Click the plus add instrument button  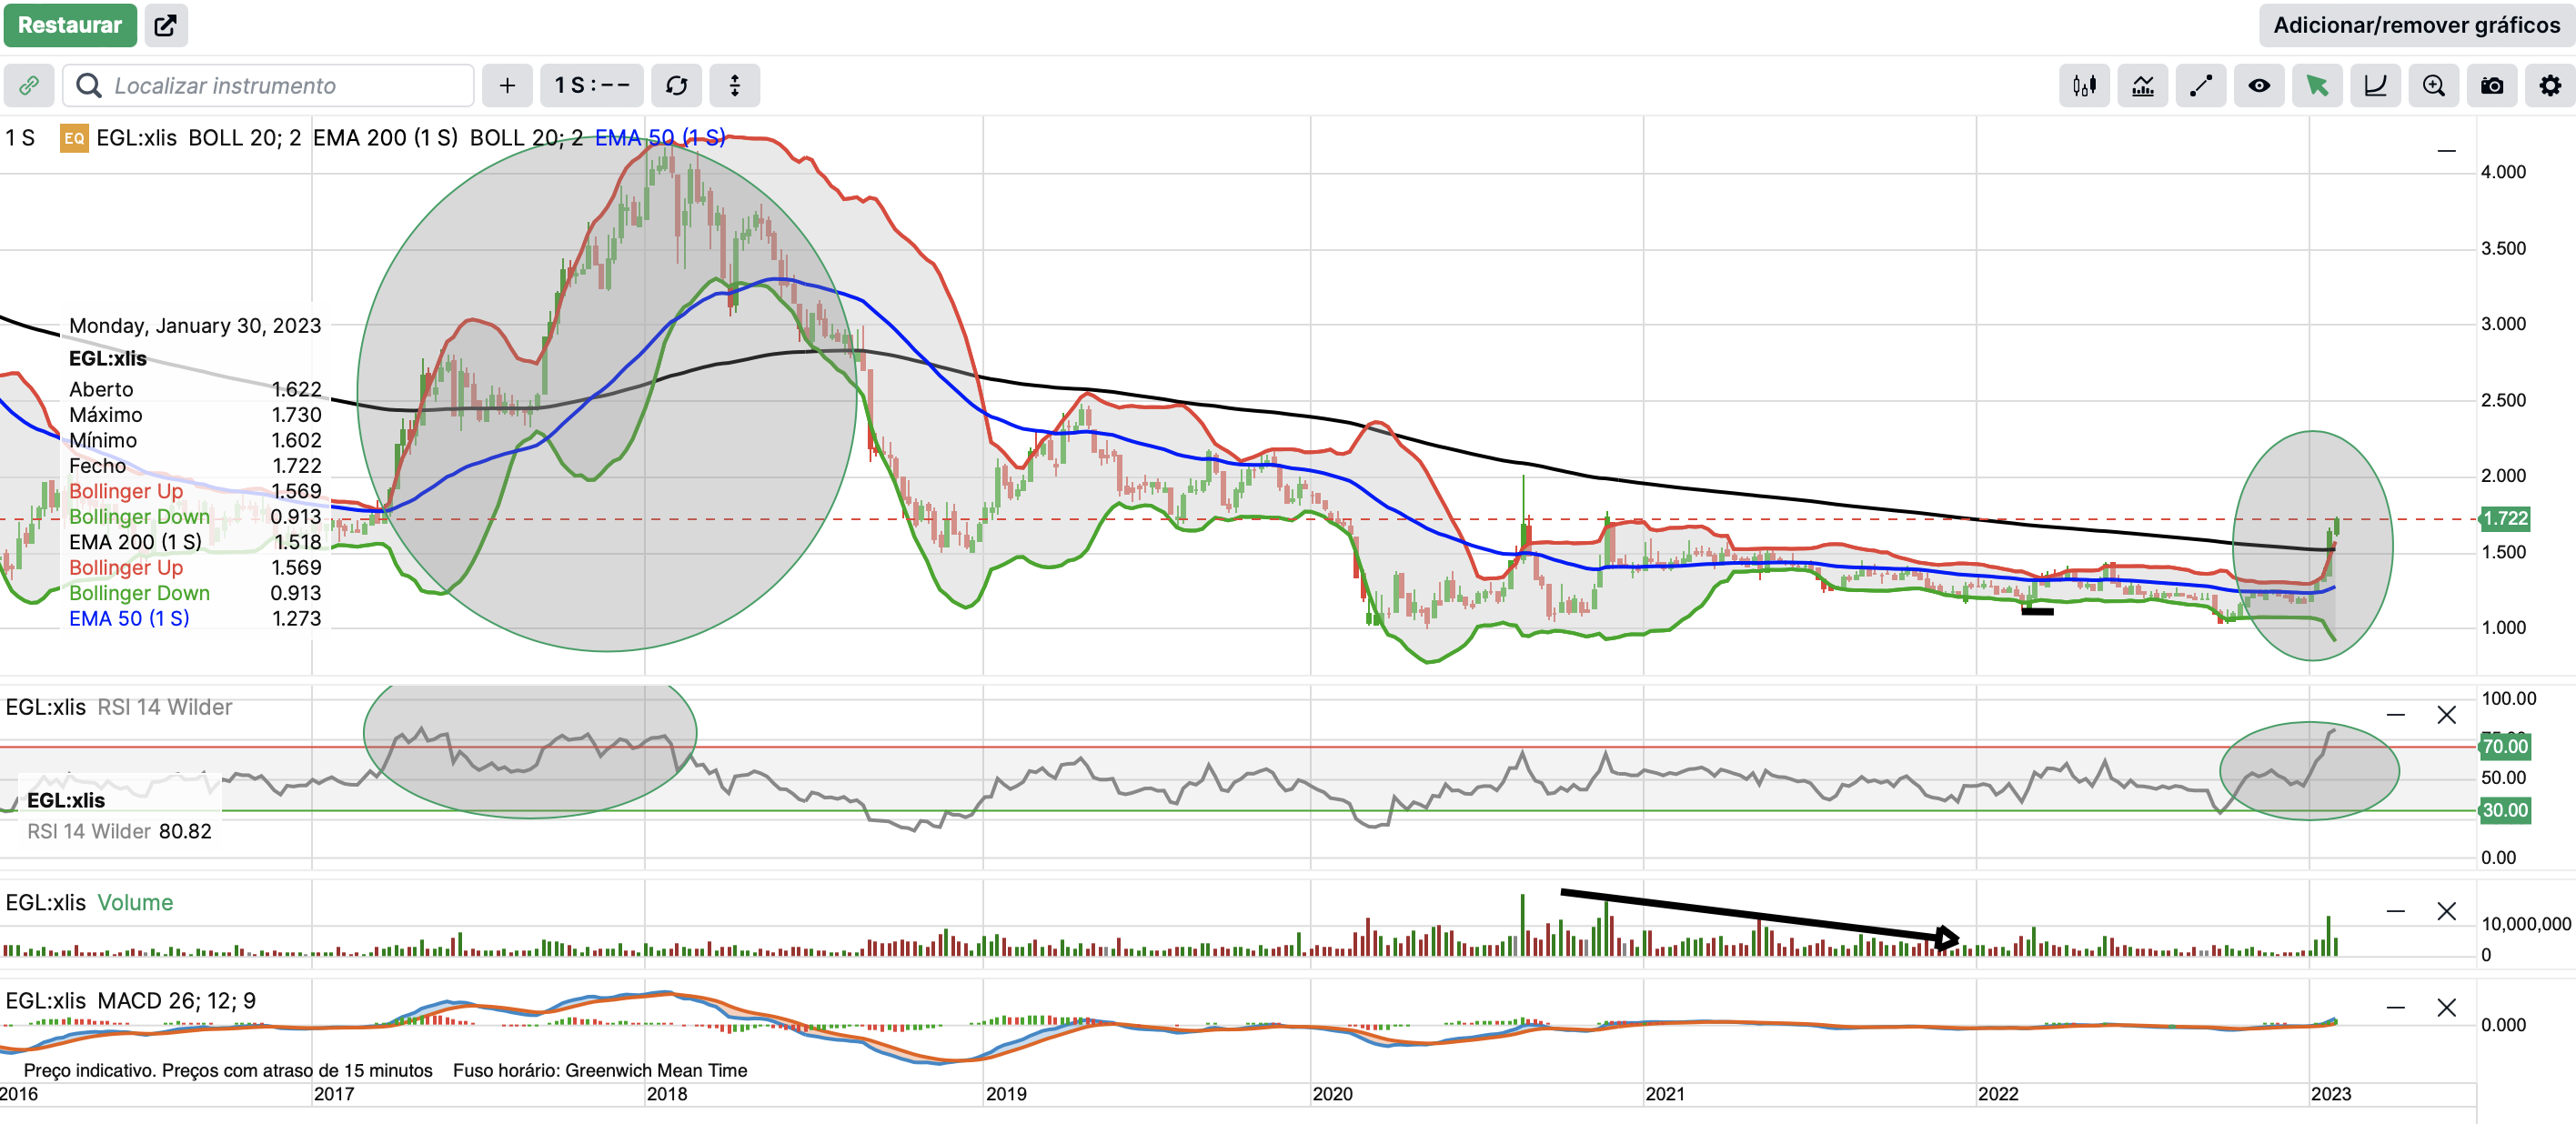[x=507, y=86]
